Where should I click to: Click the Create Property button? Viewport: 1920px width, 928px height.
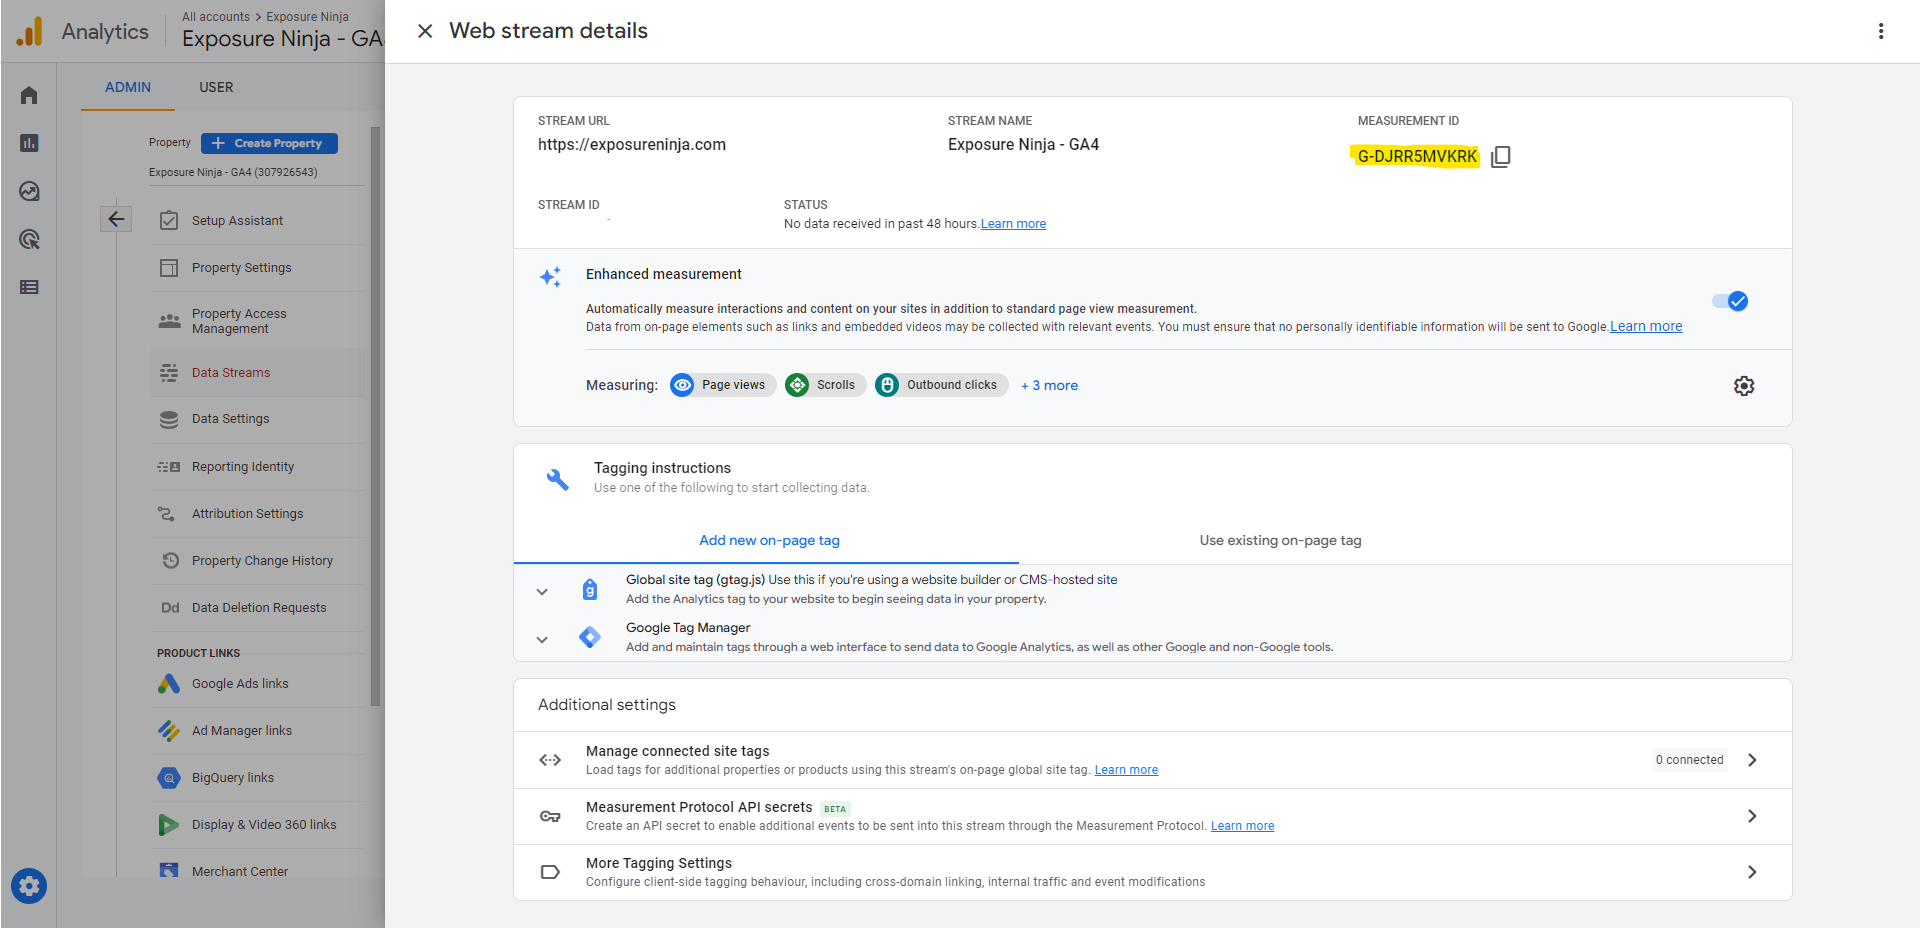coord(268,143)
